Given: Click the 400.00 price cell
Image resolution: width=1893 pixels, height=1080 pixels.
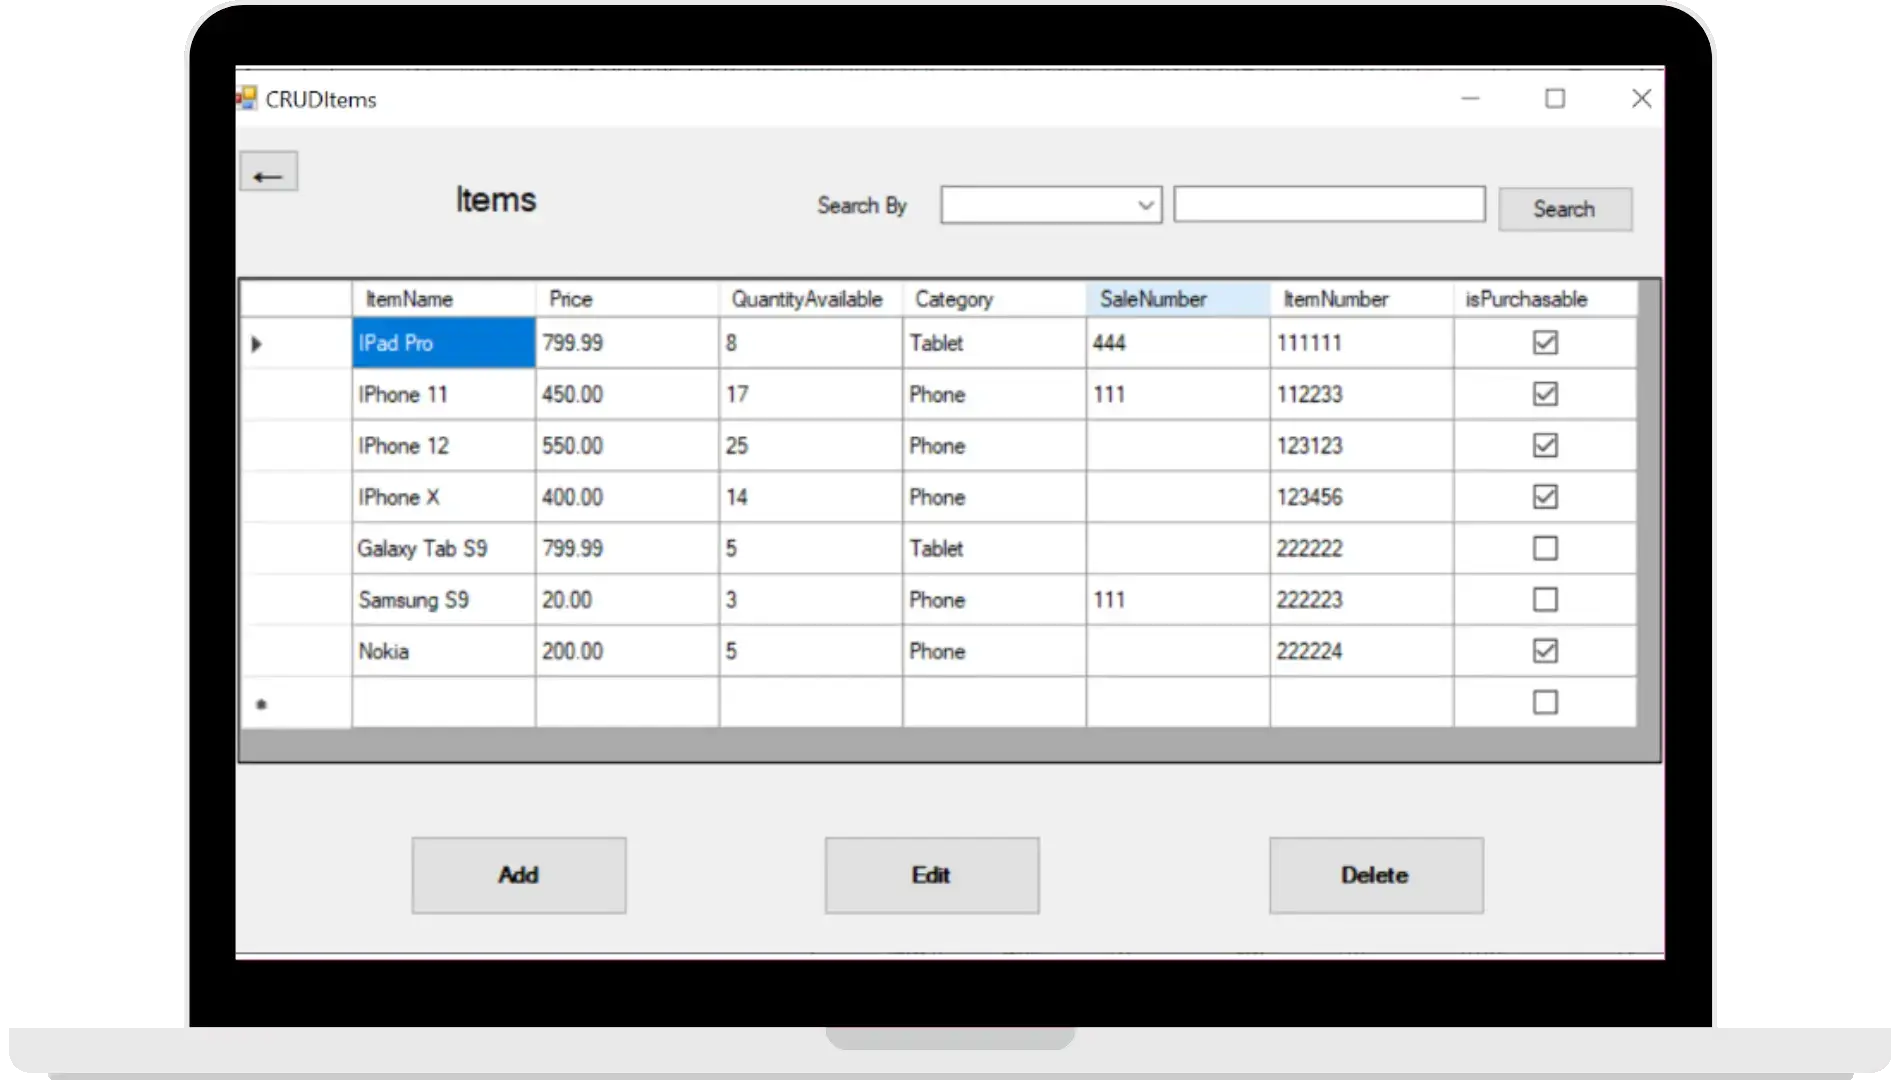Looking at the screenshot, I should (627, 497).
